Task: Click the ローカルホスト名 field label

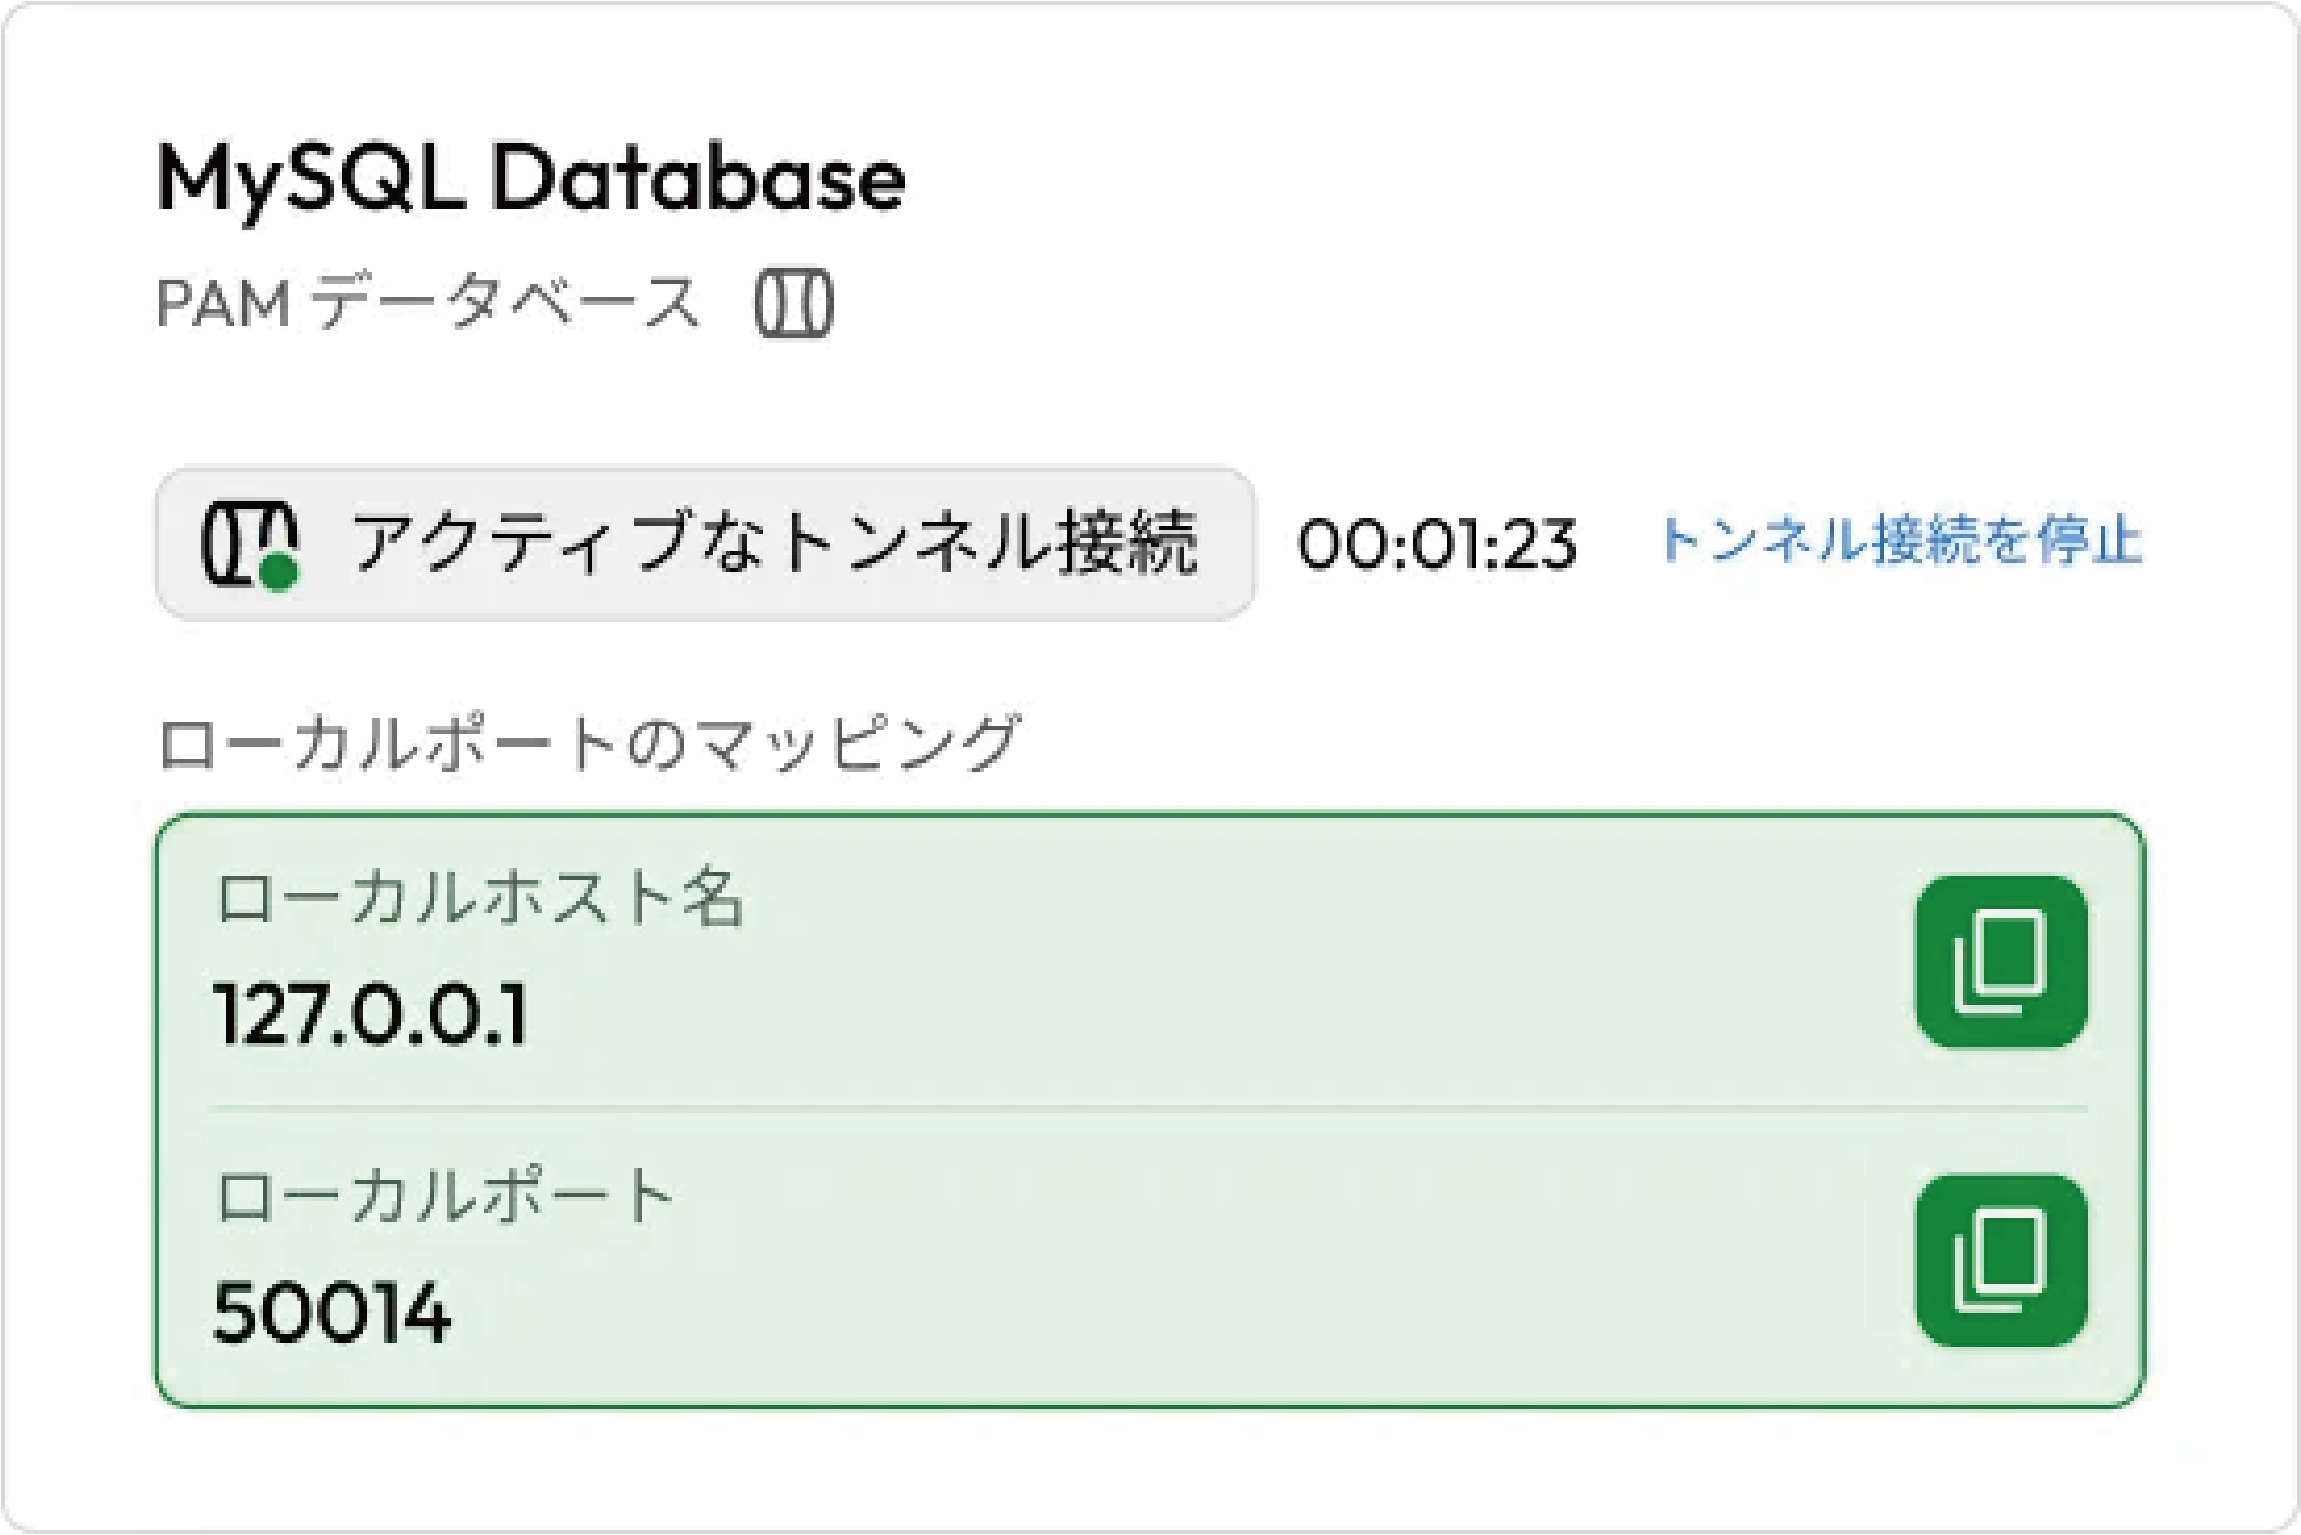Action: (x=480, y=897)
